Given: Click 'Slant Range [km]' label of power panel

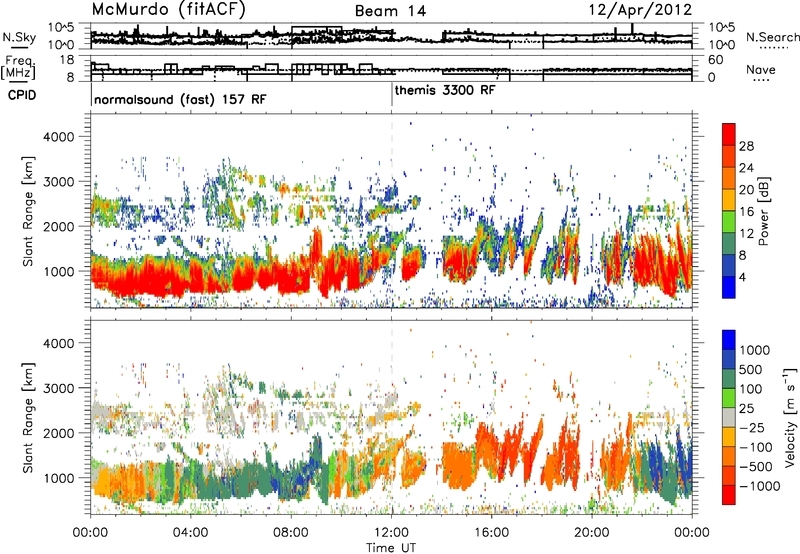Looking at the screenshot, I should point(29,212).
